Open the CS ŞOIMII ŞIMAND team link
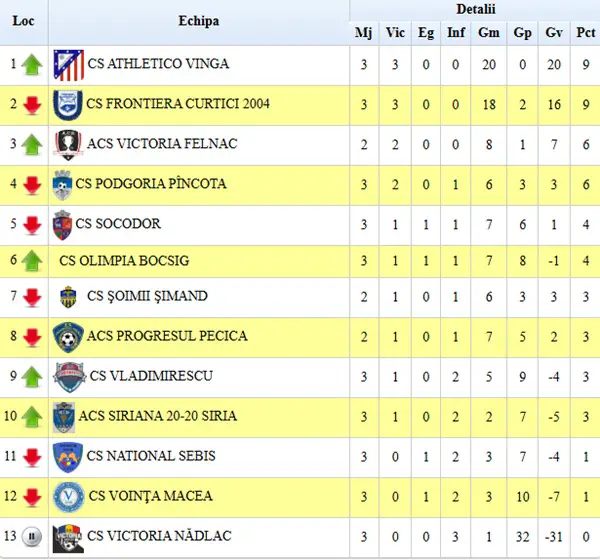600x560 pixels. 147,296
